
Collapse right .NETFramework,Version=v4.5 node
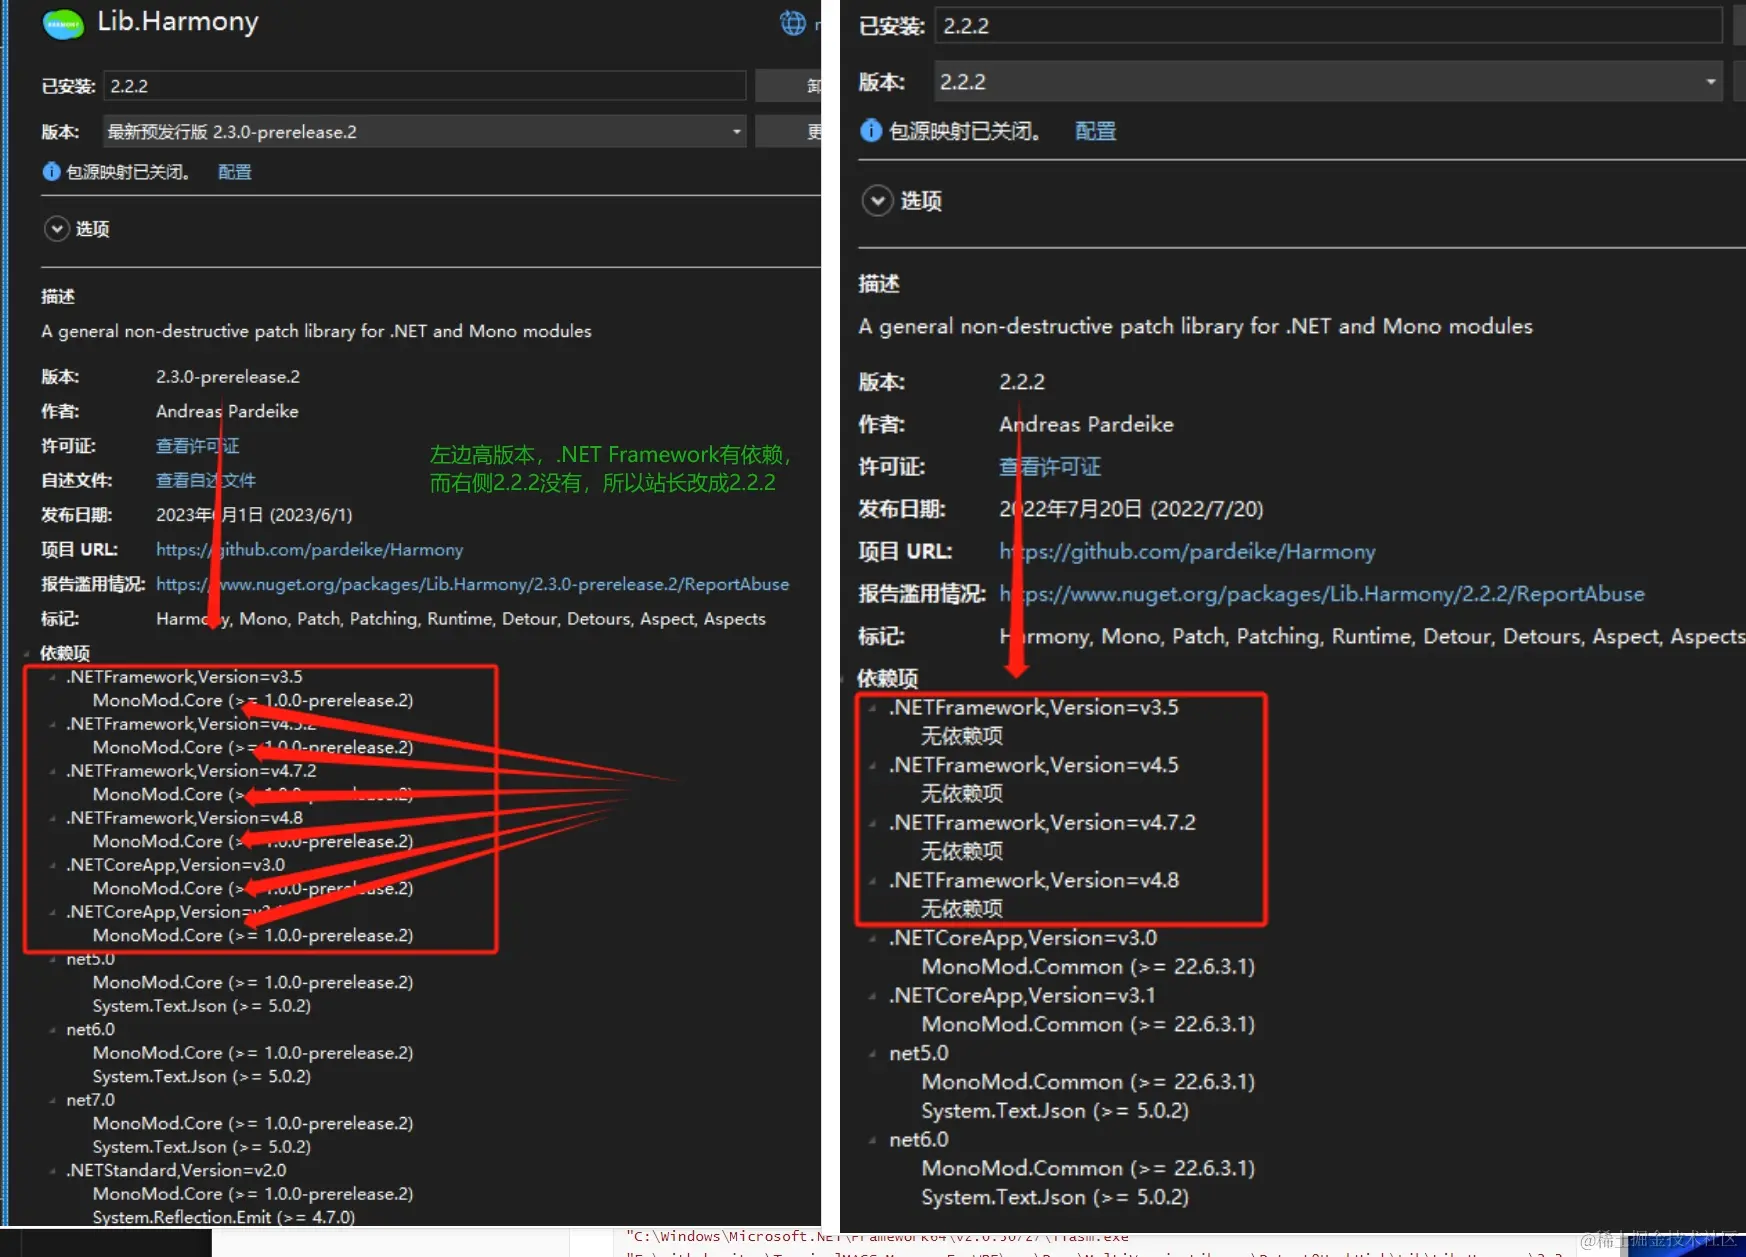[x=874, y=766]
